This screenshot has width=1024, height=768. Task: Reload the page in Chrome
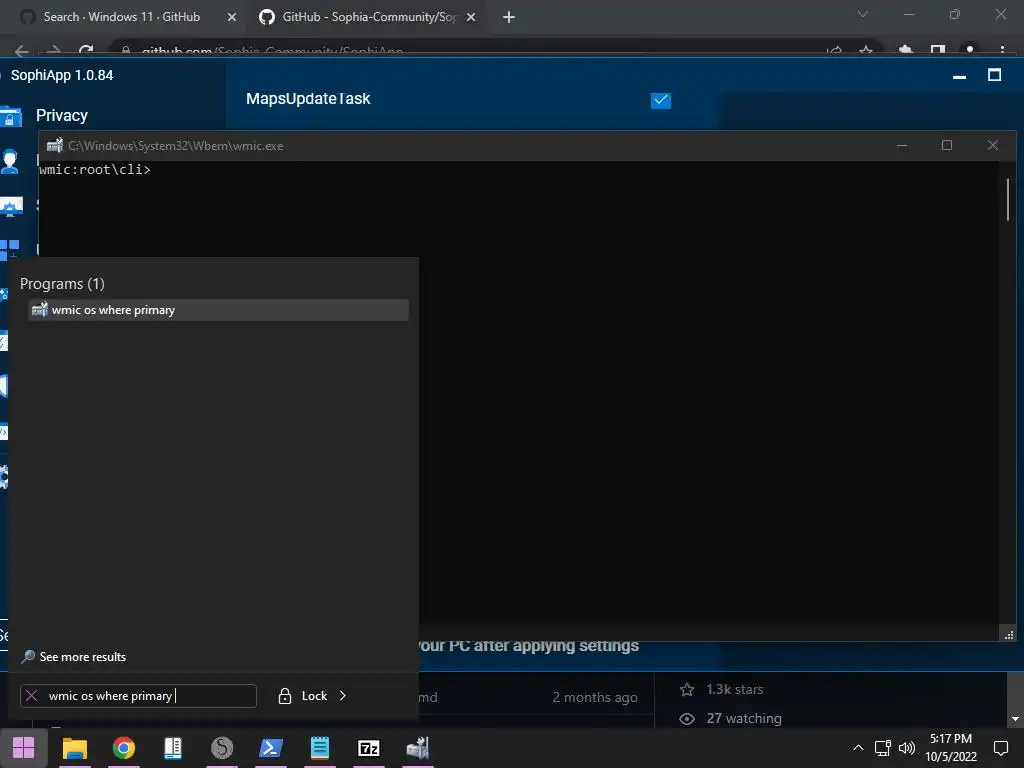86,51
